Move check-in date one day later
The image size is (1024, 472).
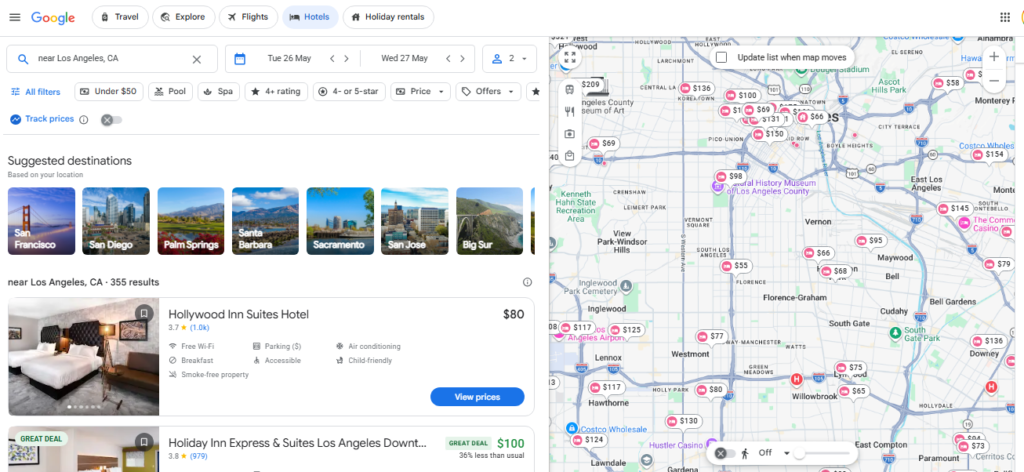(x=346, y=59)
